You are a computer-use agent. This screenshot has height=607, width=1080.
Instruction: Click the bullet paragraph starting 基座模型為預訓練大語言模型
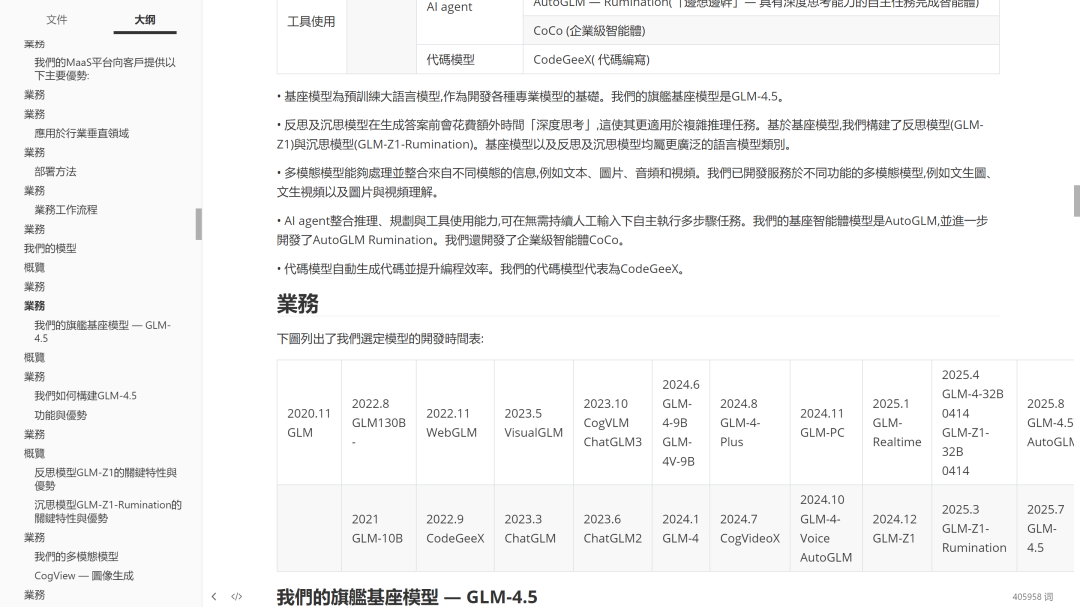[532, 96]
